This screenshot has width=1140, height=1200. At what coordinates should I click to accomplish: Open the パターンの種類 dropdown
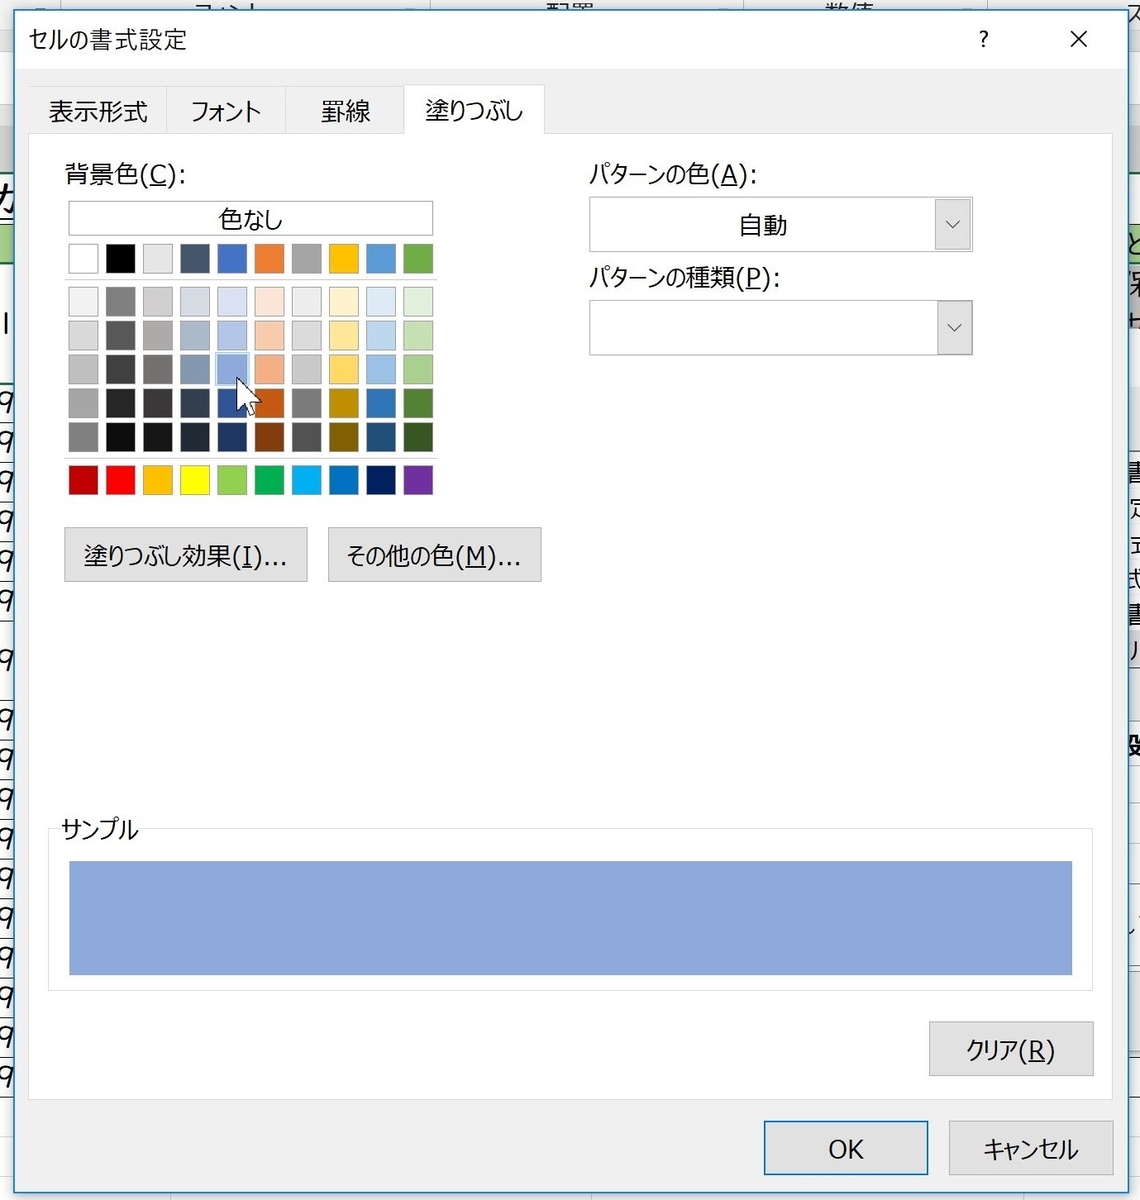(952, 327)
